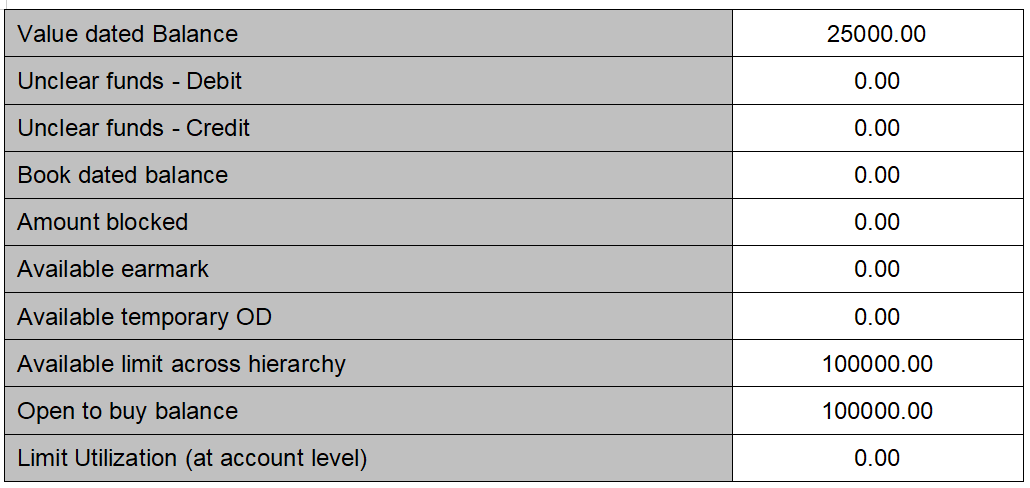
Task: Select the Open to buy balance amount
Action: [x=877, y=411]
